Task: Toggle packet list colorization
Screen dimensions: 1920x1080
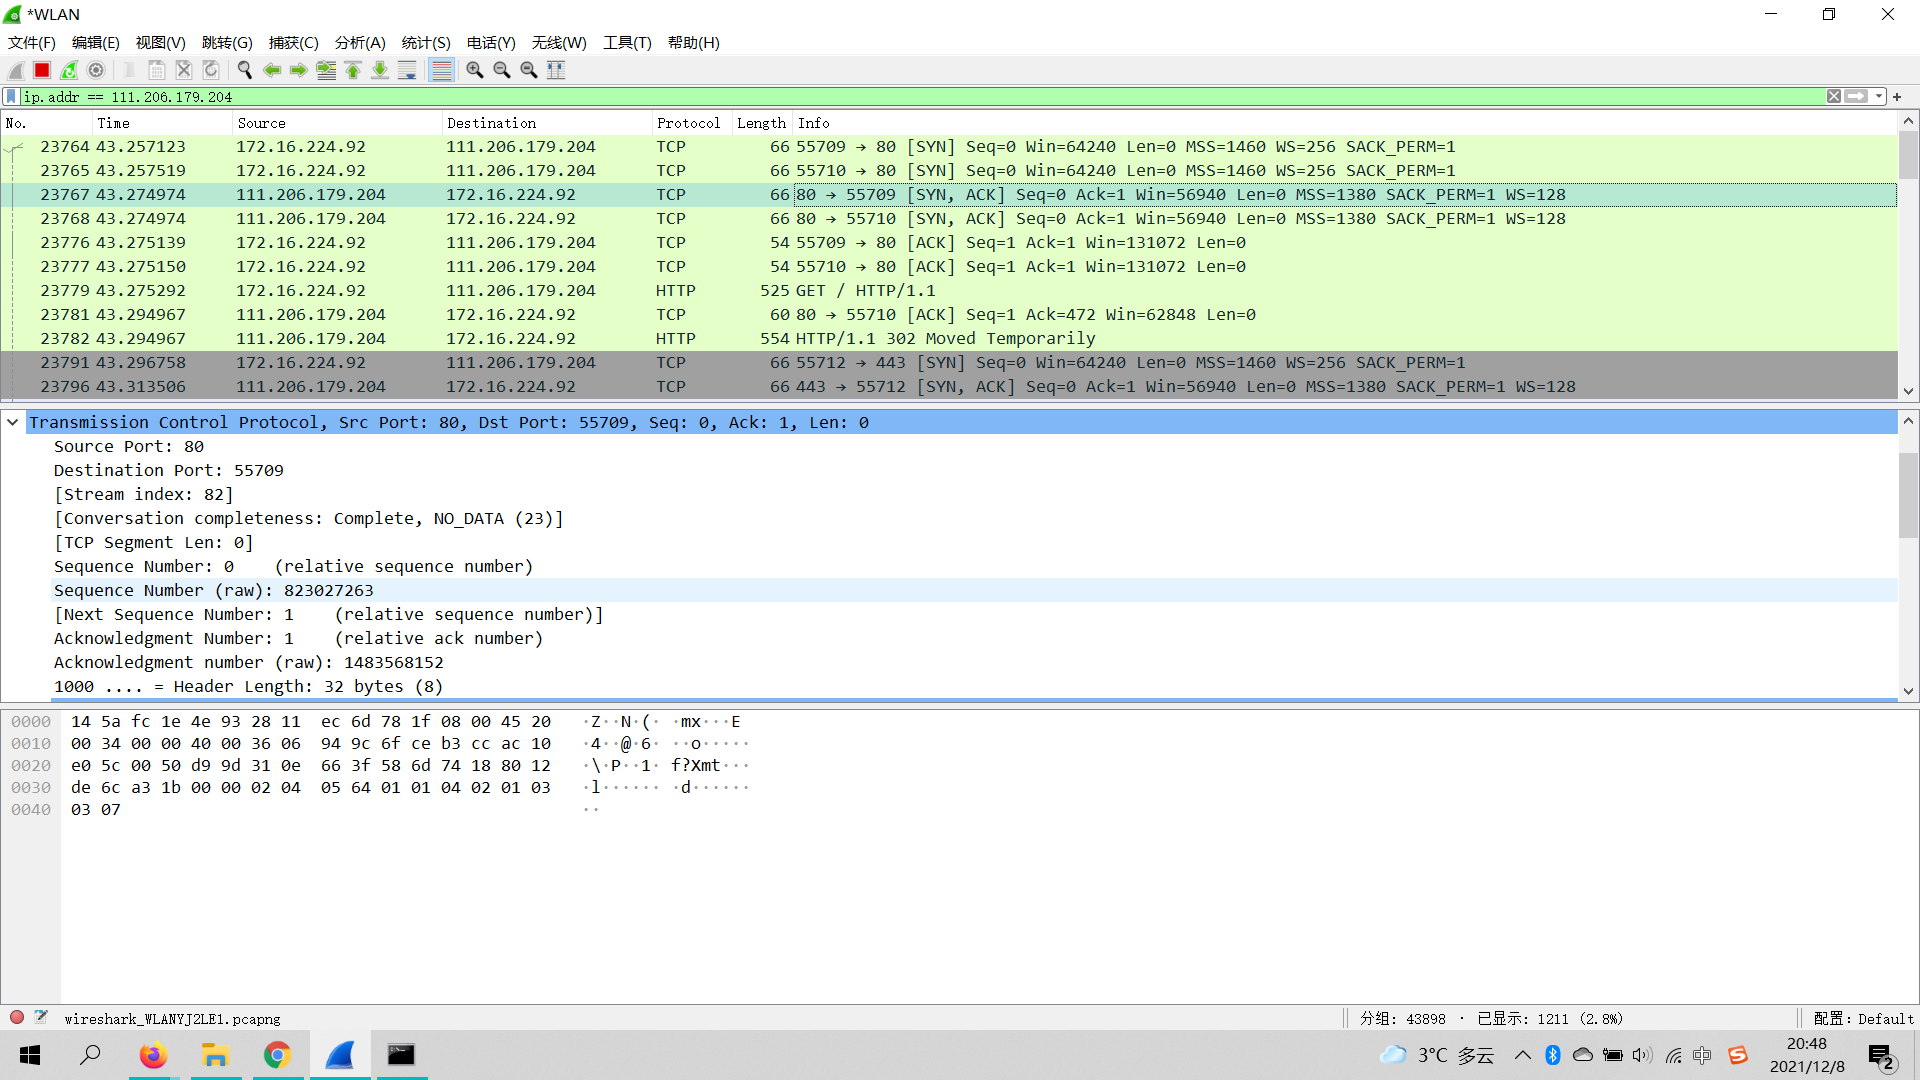Action: point(441,70)
